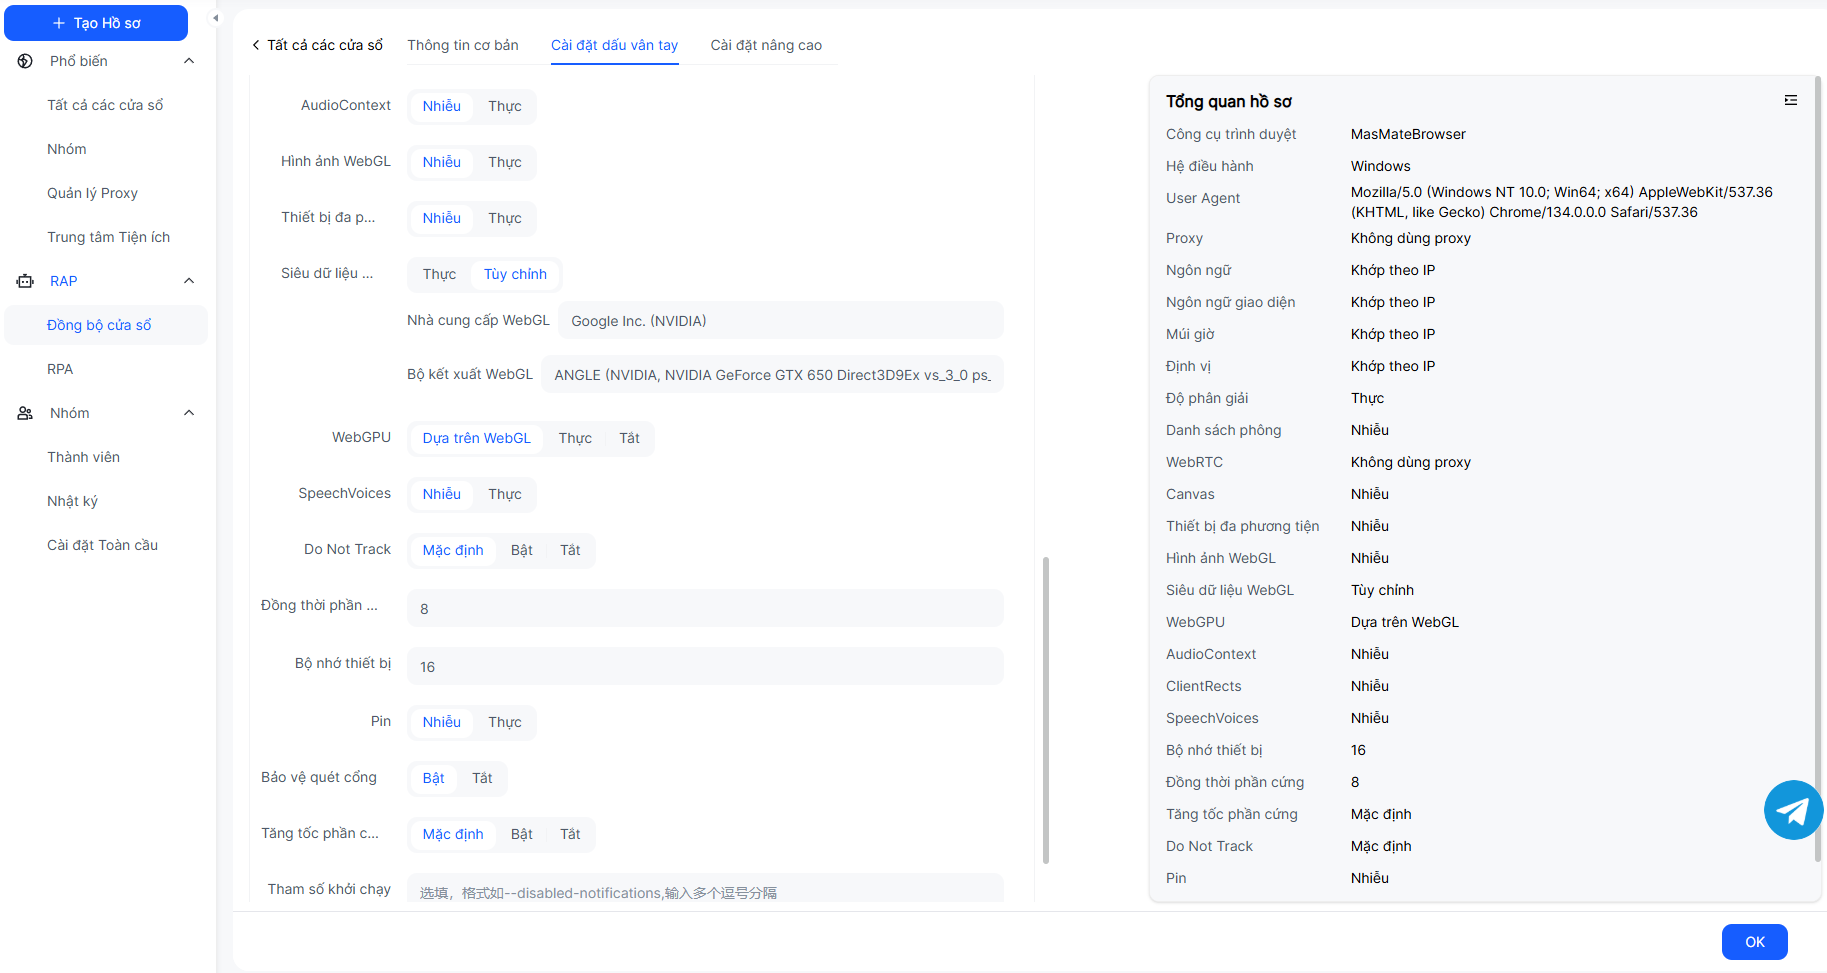Enable Do Not Track with Bật
1827x973 pixels.
pos(521,550)
